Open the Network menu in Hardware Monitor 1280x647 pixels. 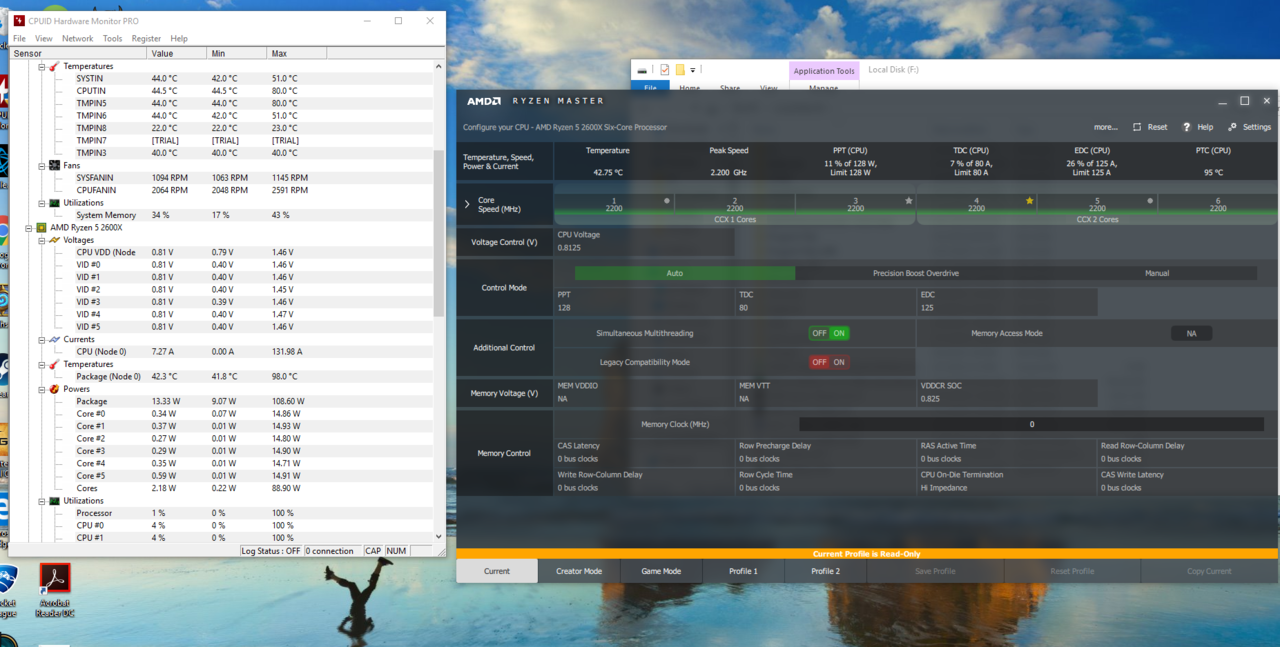point(78,39)
